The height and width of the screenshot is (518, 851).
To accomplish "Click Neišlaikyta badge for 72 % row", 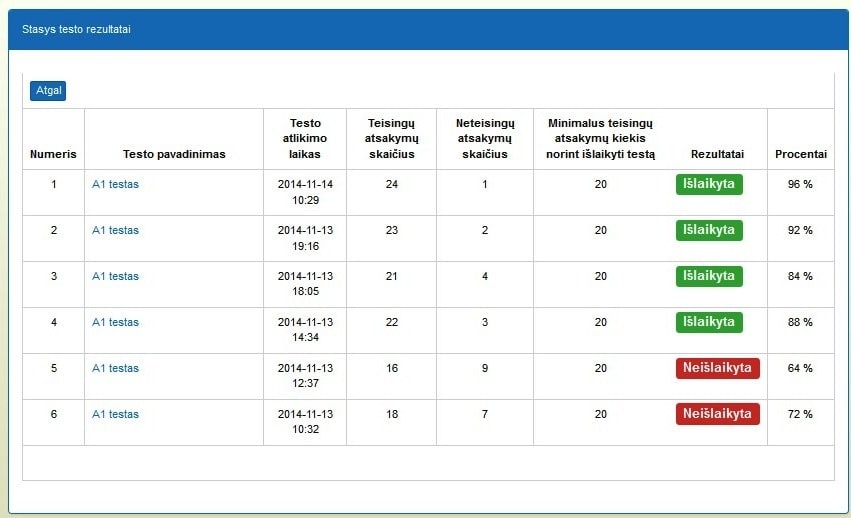I will pyautogui.click(x=717, y=414).
